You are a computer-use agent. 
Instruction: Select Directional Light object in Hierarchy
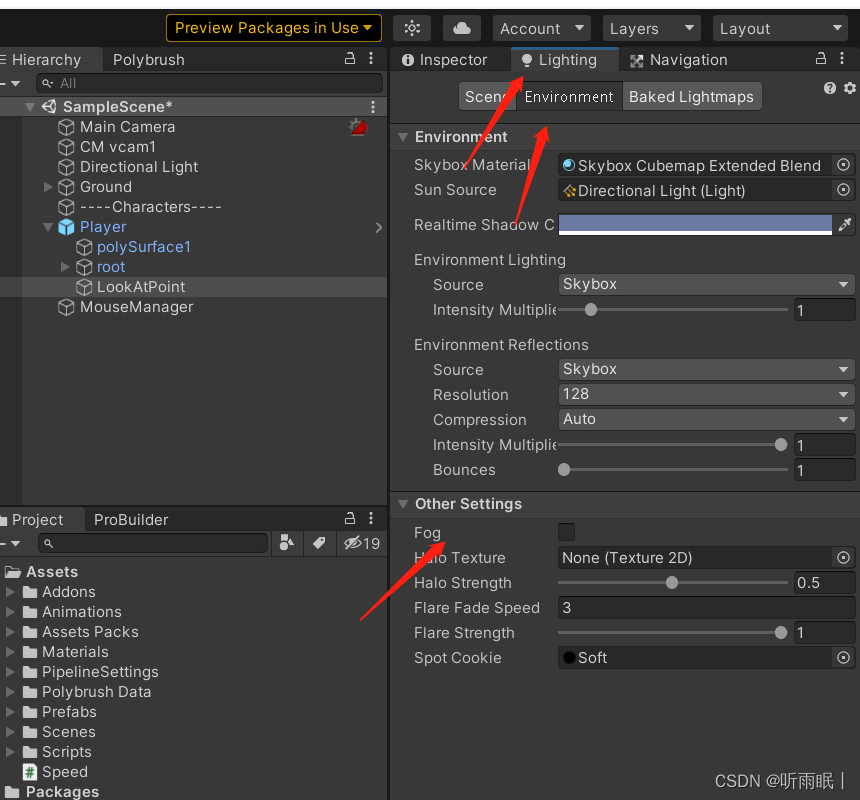tap(139, 167)
